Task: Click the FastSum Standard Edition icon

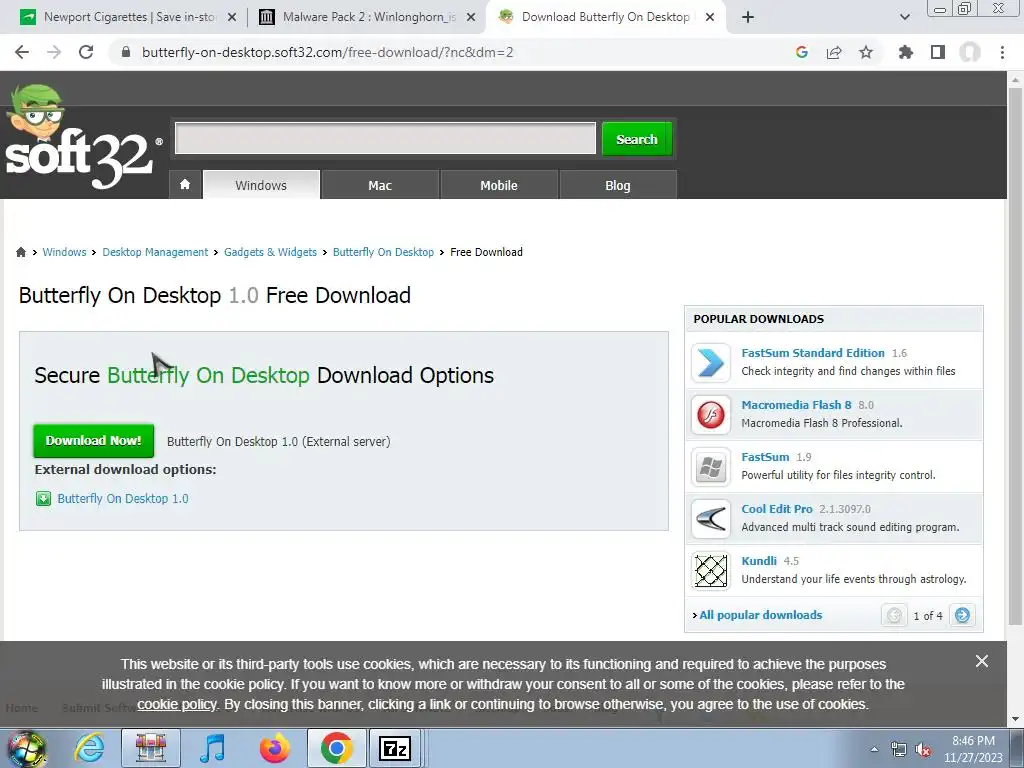Action: [711, 362]
